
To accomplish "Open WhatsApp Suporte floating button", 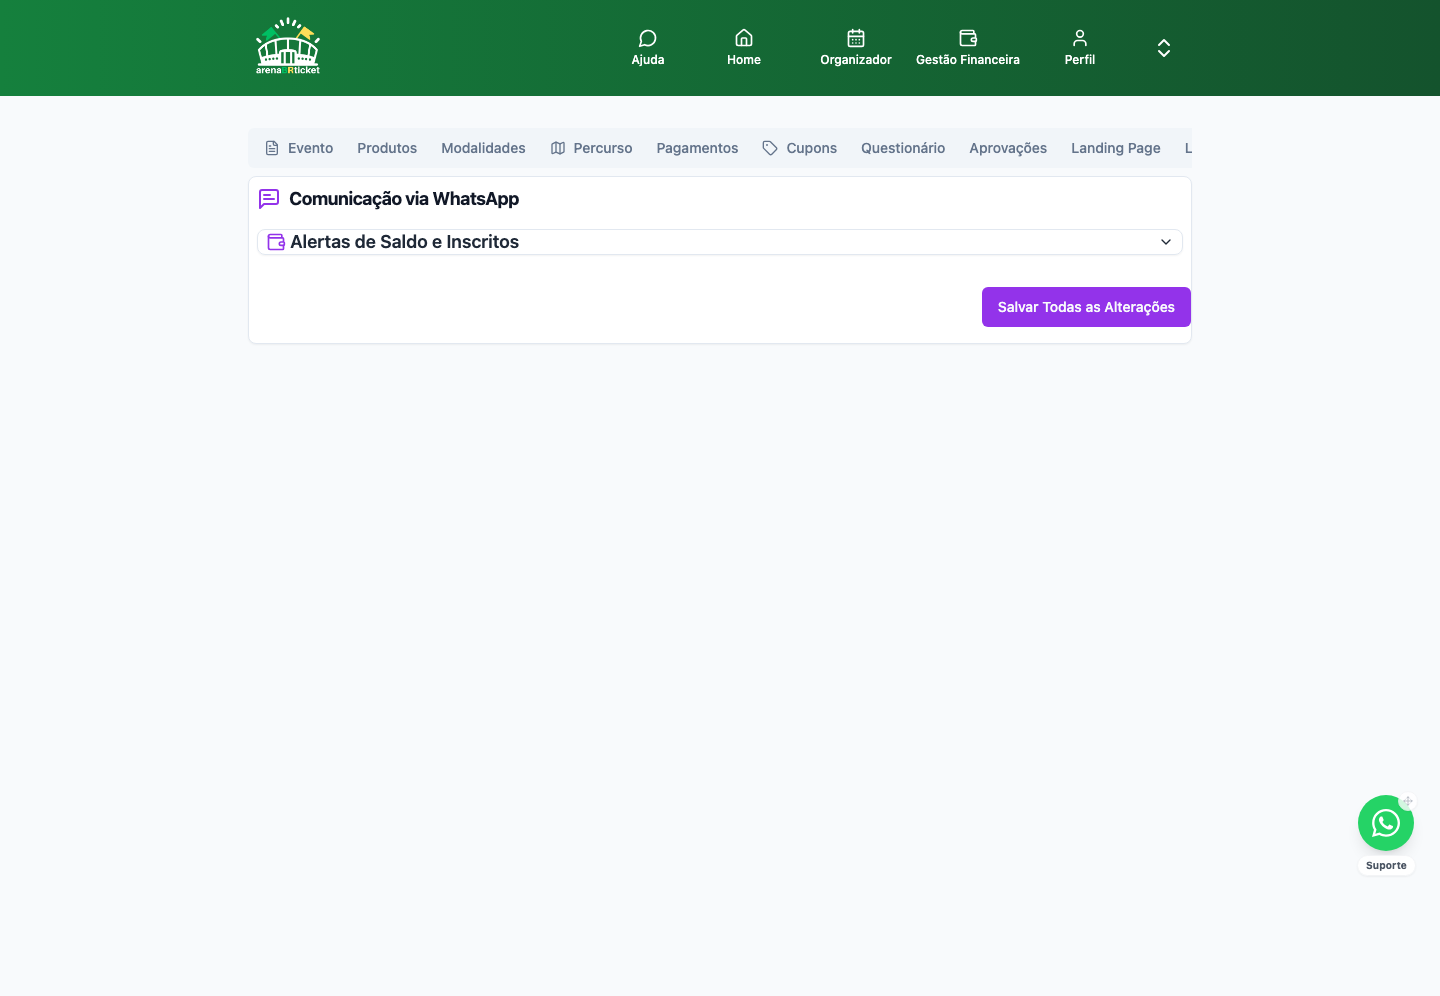I will (1386, 823).
